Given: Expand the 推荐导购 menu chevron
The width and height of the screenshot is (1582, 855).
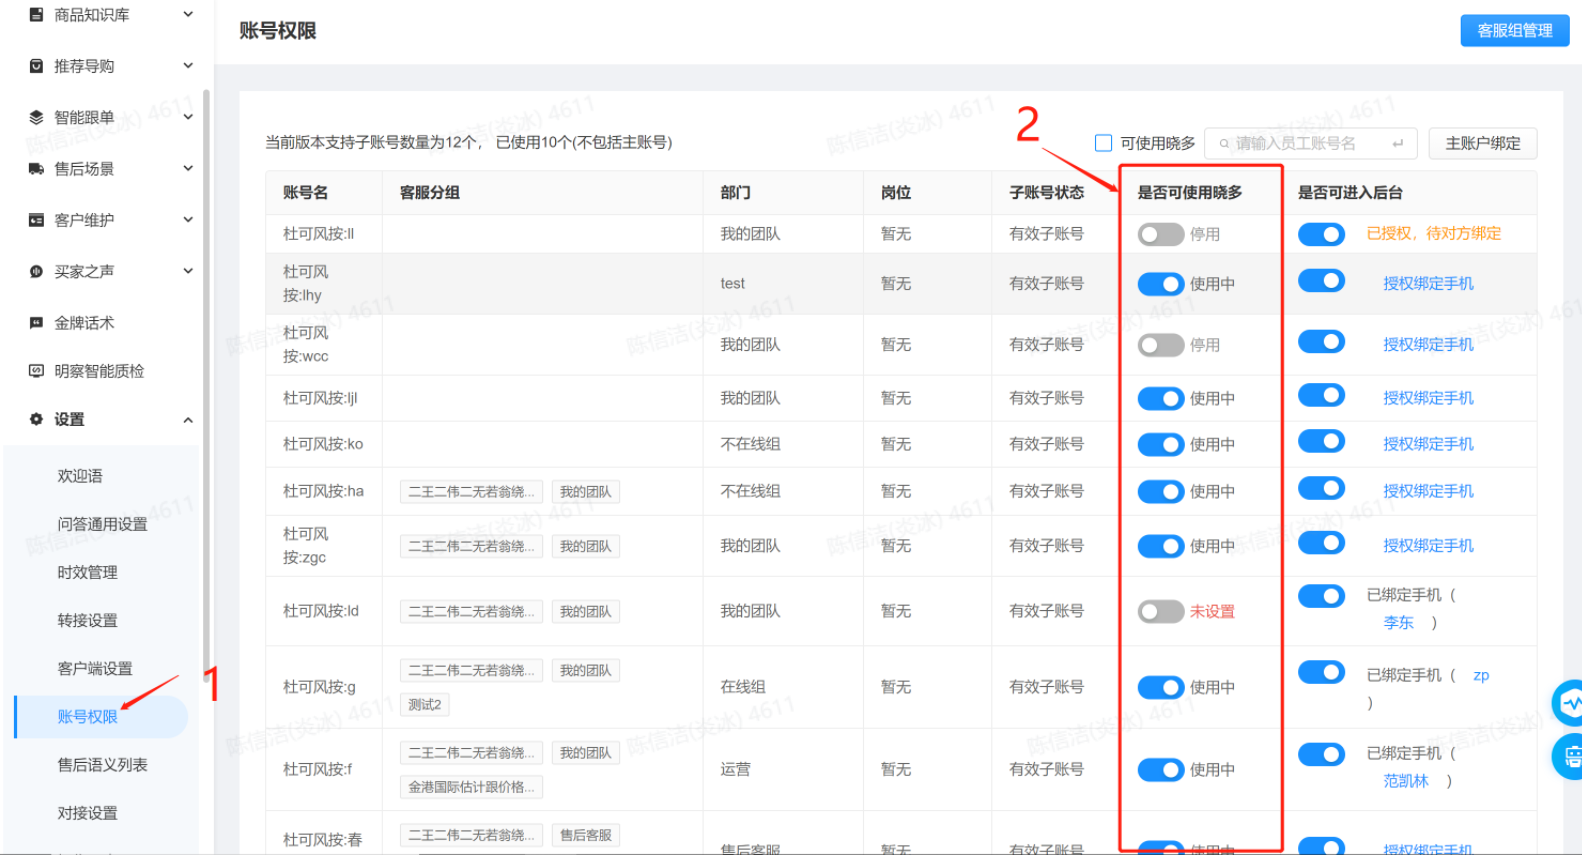Looking at the screenshot, I should (188, 66).
